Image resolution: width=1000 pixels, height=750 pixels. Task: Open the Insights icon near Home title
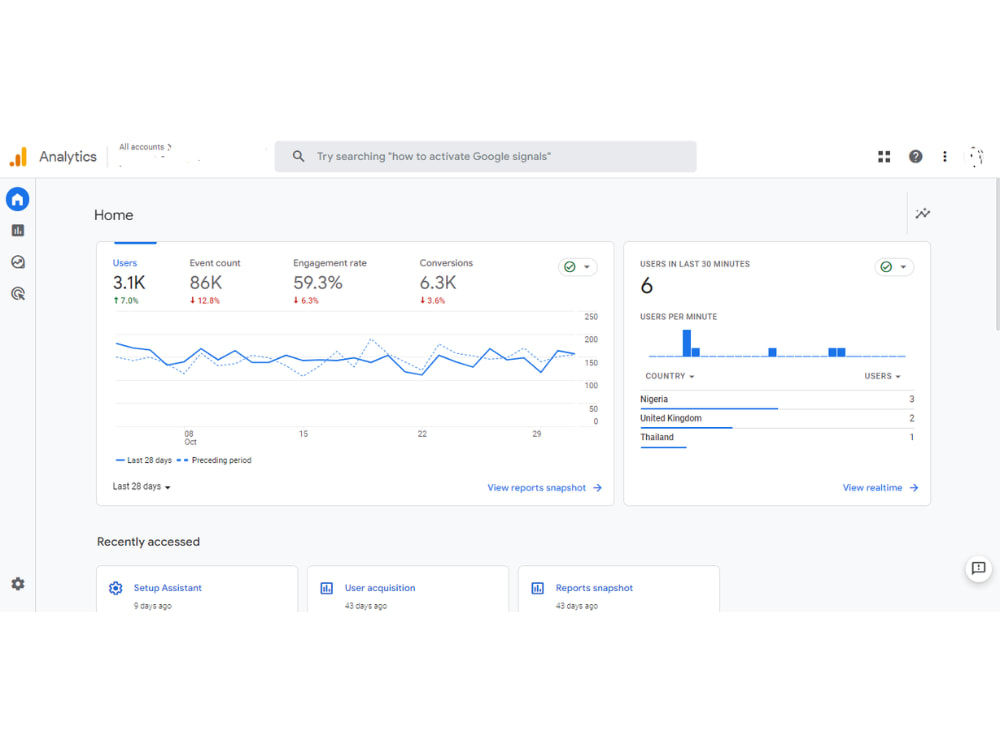[922, 213]
